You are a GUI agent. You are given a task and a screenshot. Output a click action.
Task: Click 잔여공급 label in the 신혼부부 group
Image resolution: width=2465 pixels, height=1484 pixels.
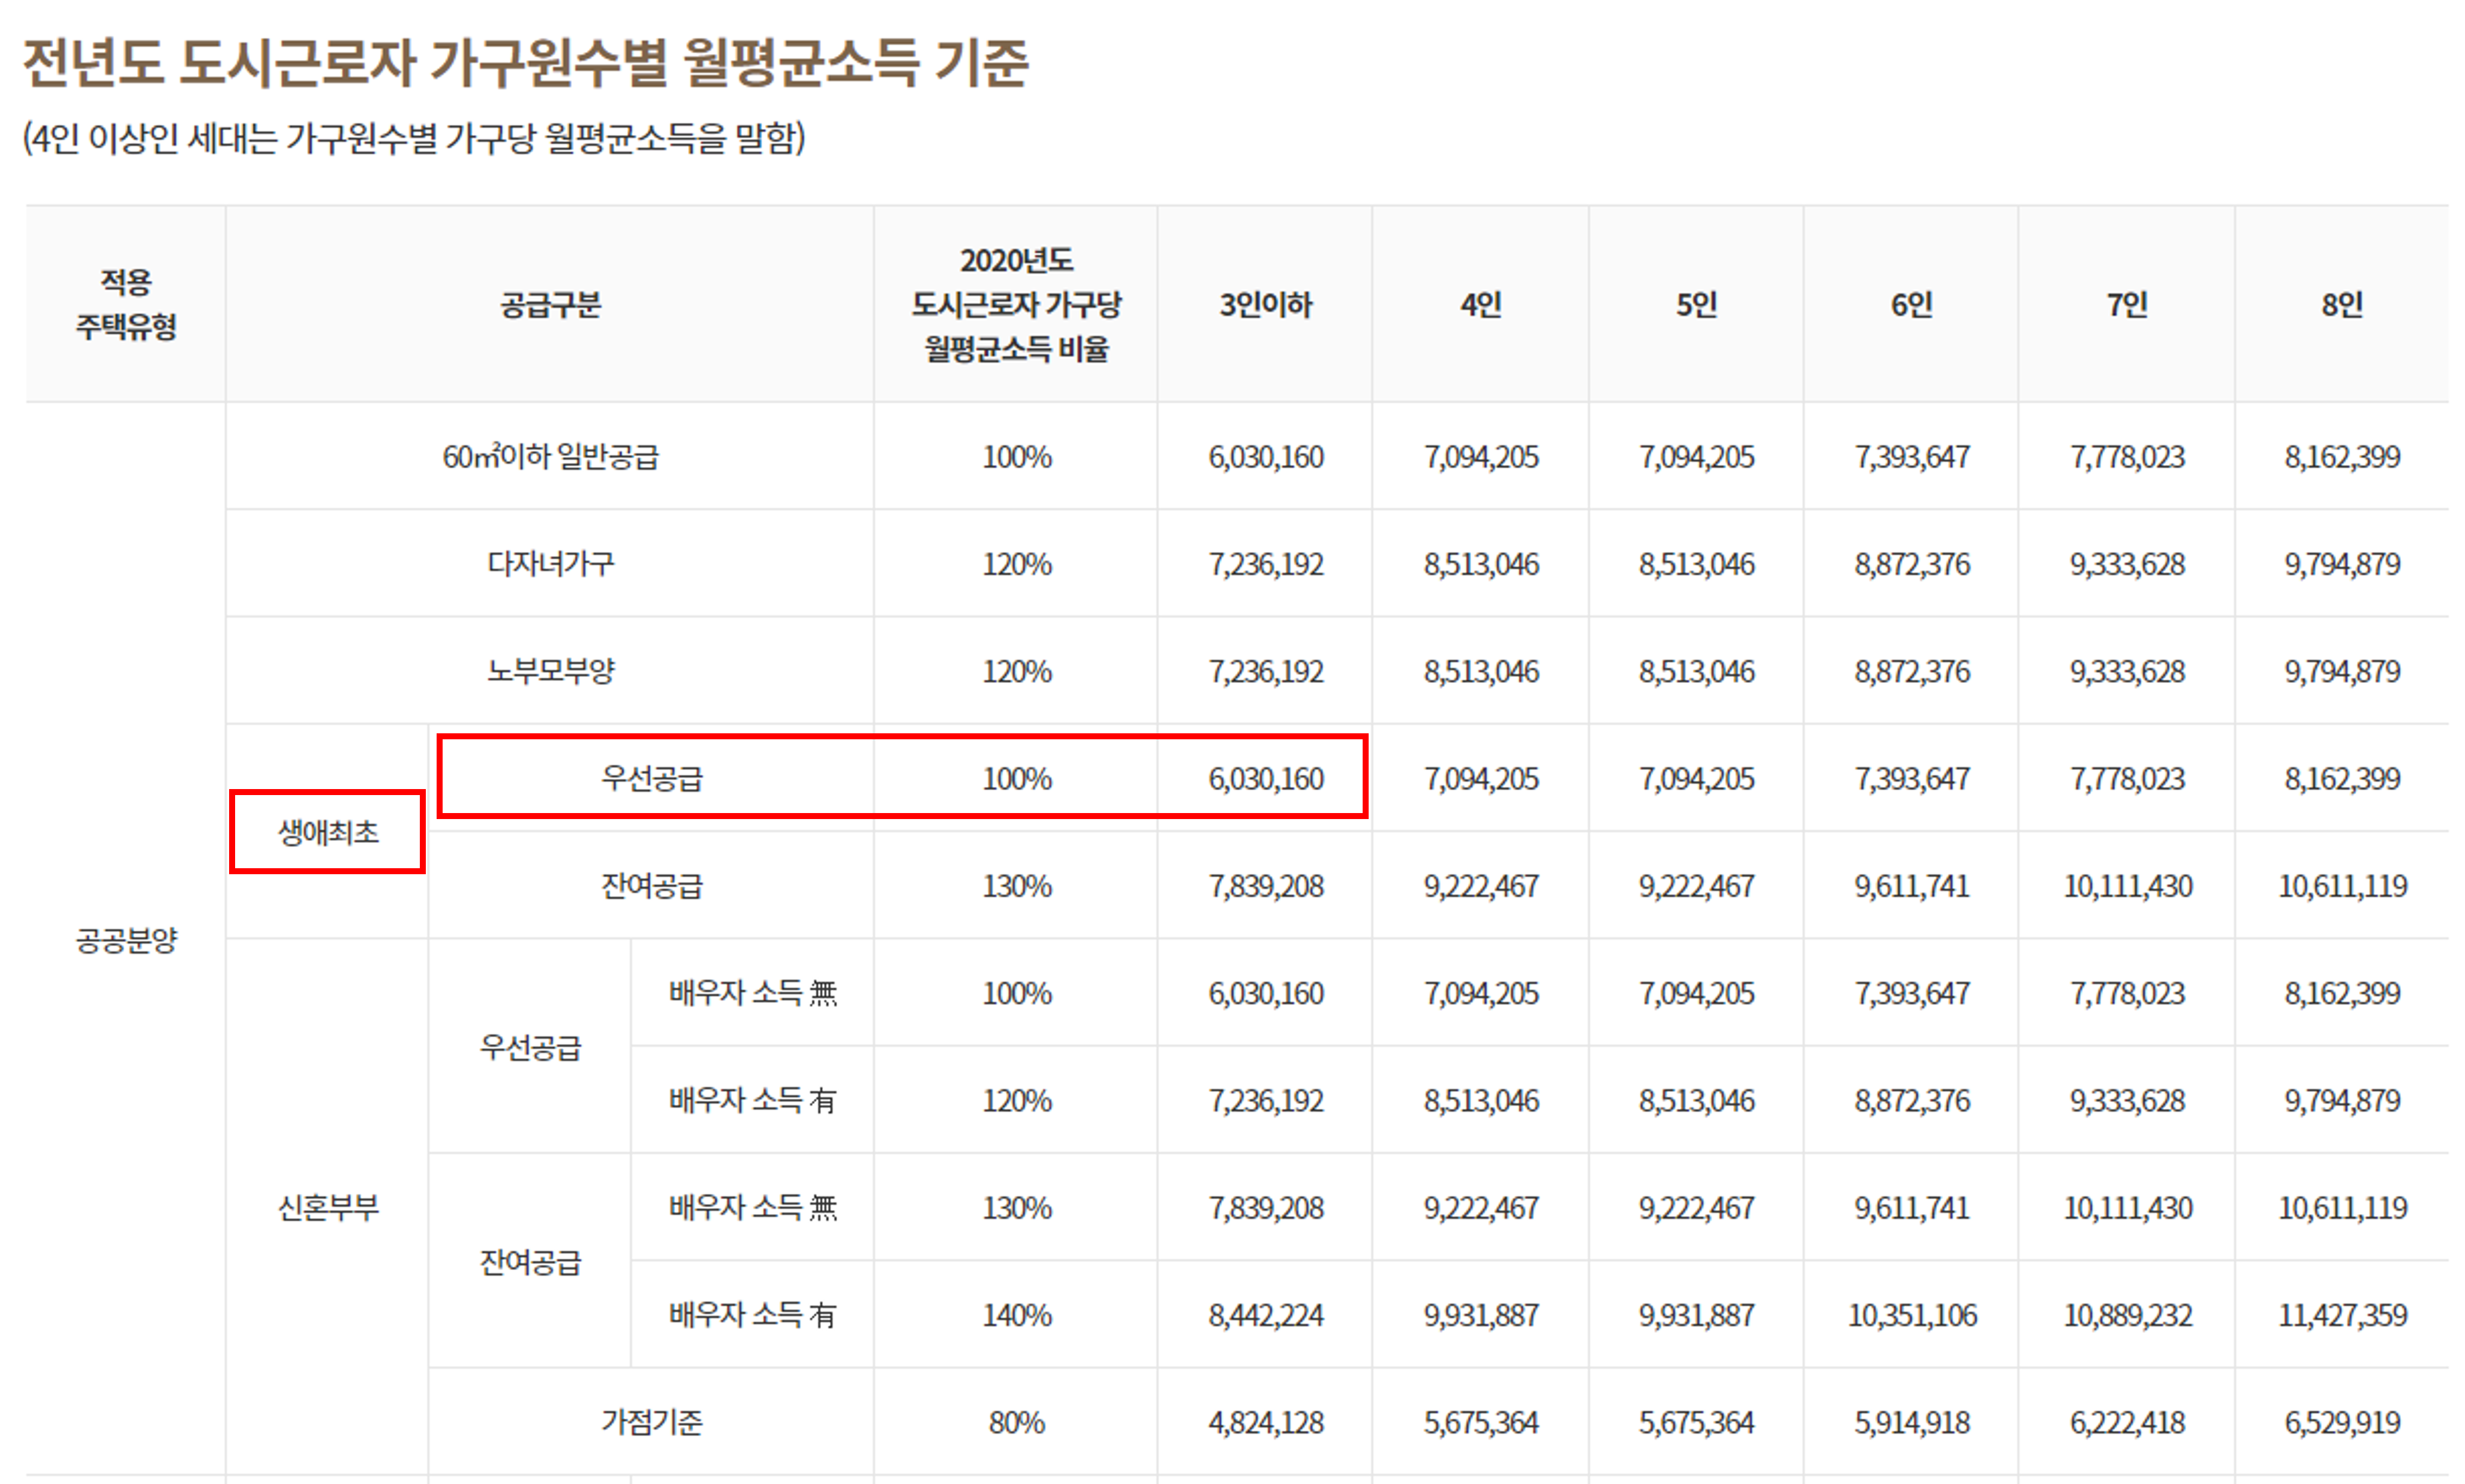click(x=530, y=1262)
